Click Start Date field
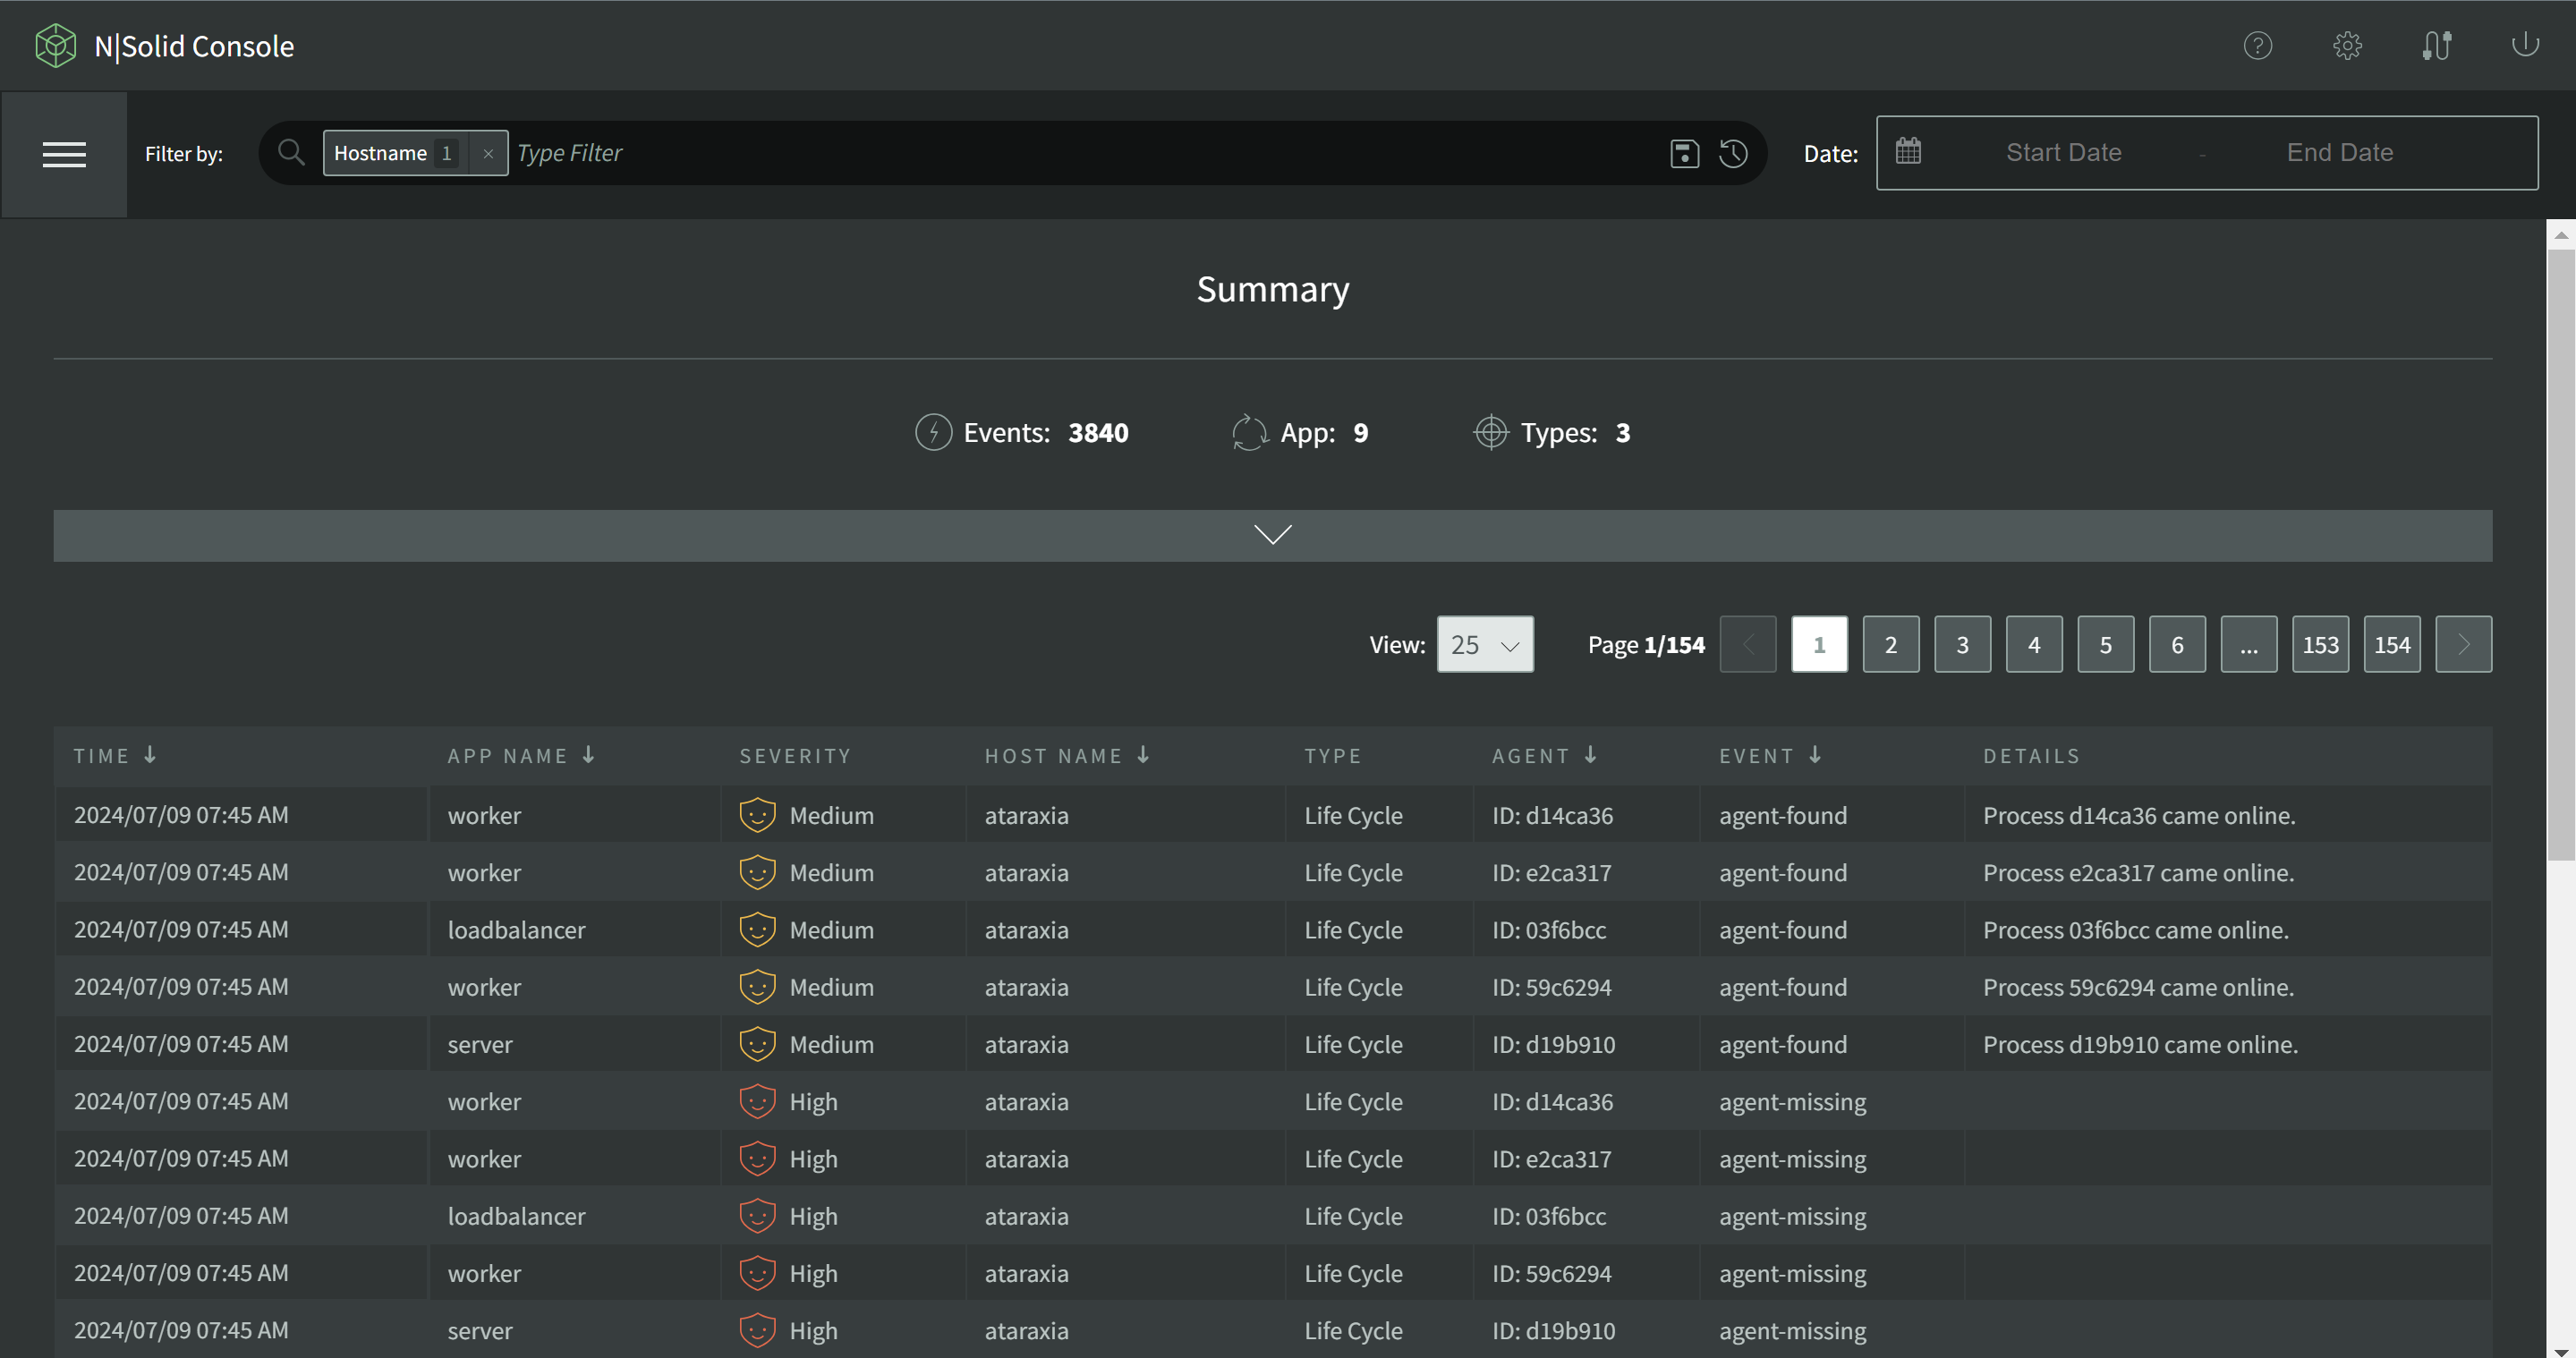The width and height of the screenshot is (2576, 1358). pos(2063,152)
